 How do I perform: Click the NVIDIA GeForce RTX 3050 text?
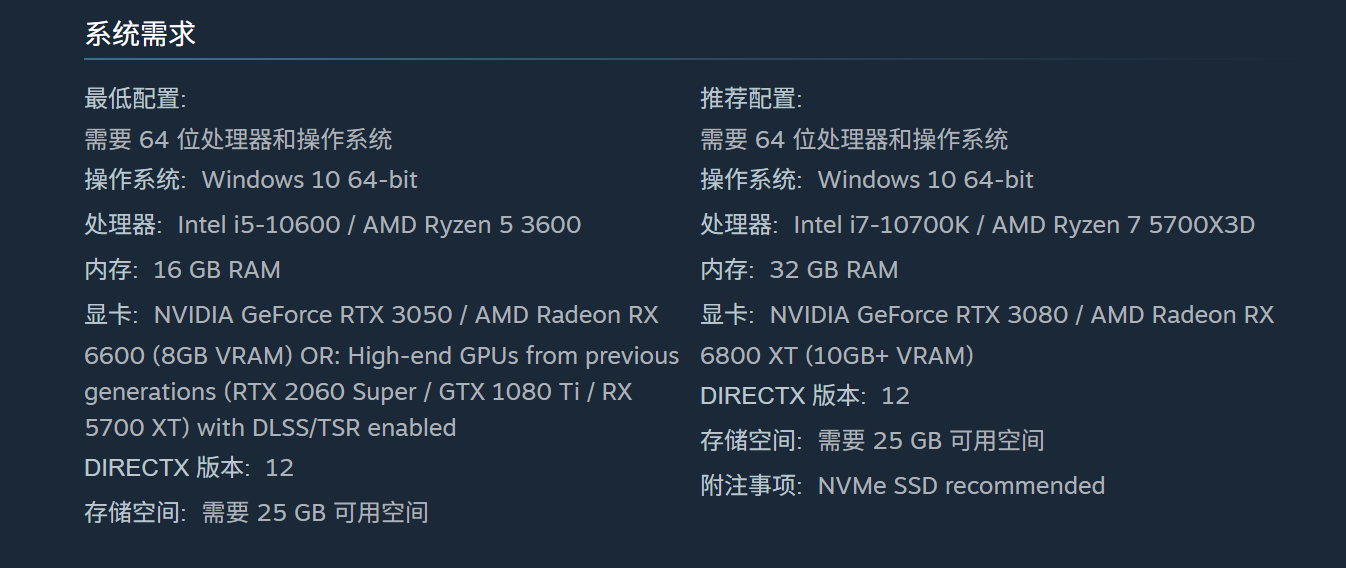pos(303,315)
